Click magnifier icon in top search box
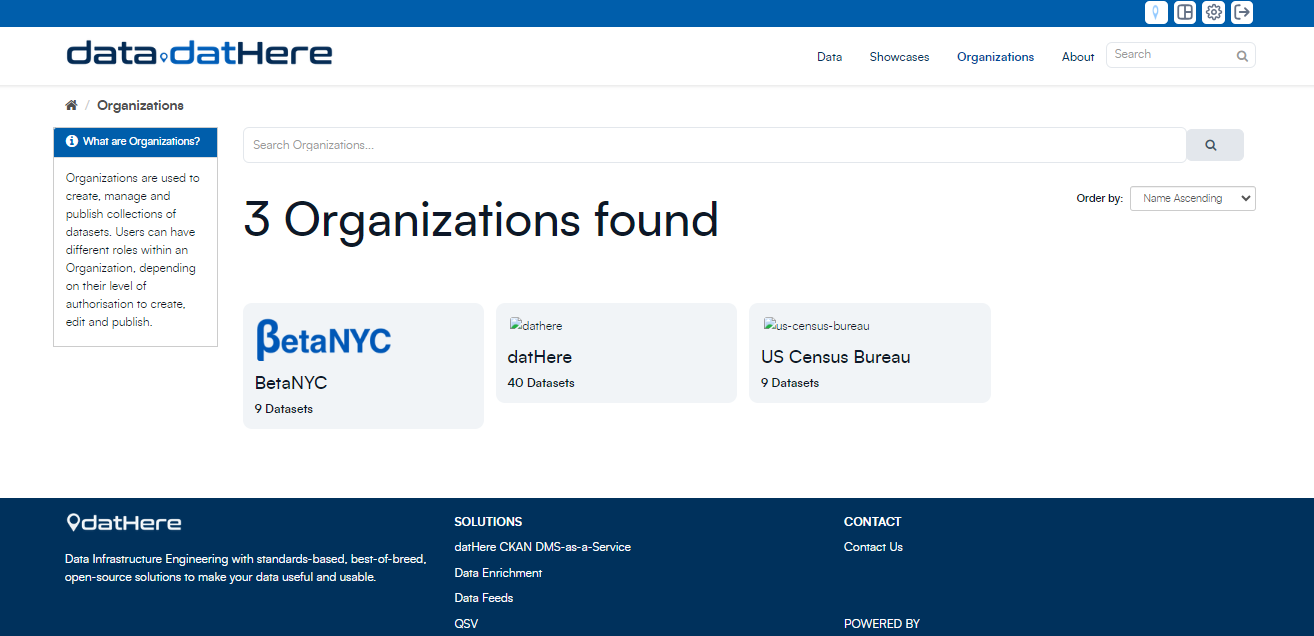The image size is (1314, 636). (1242, 56)
